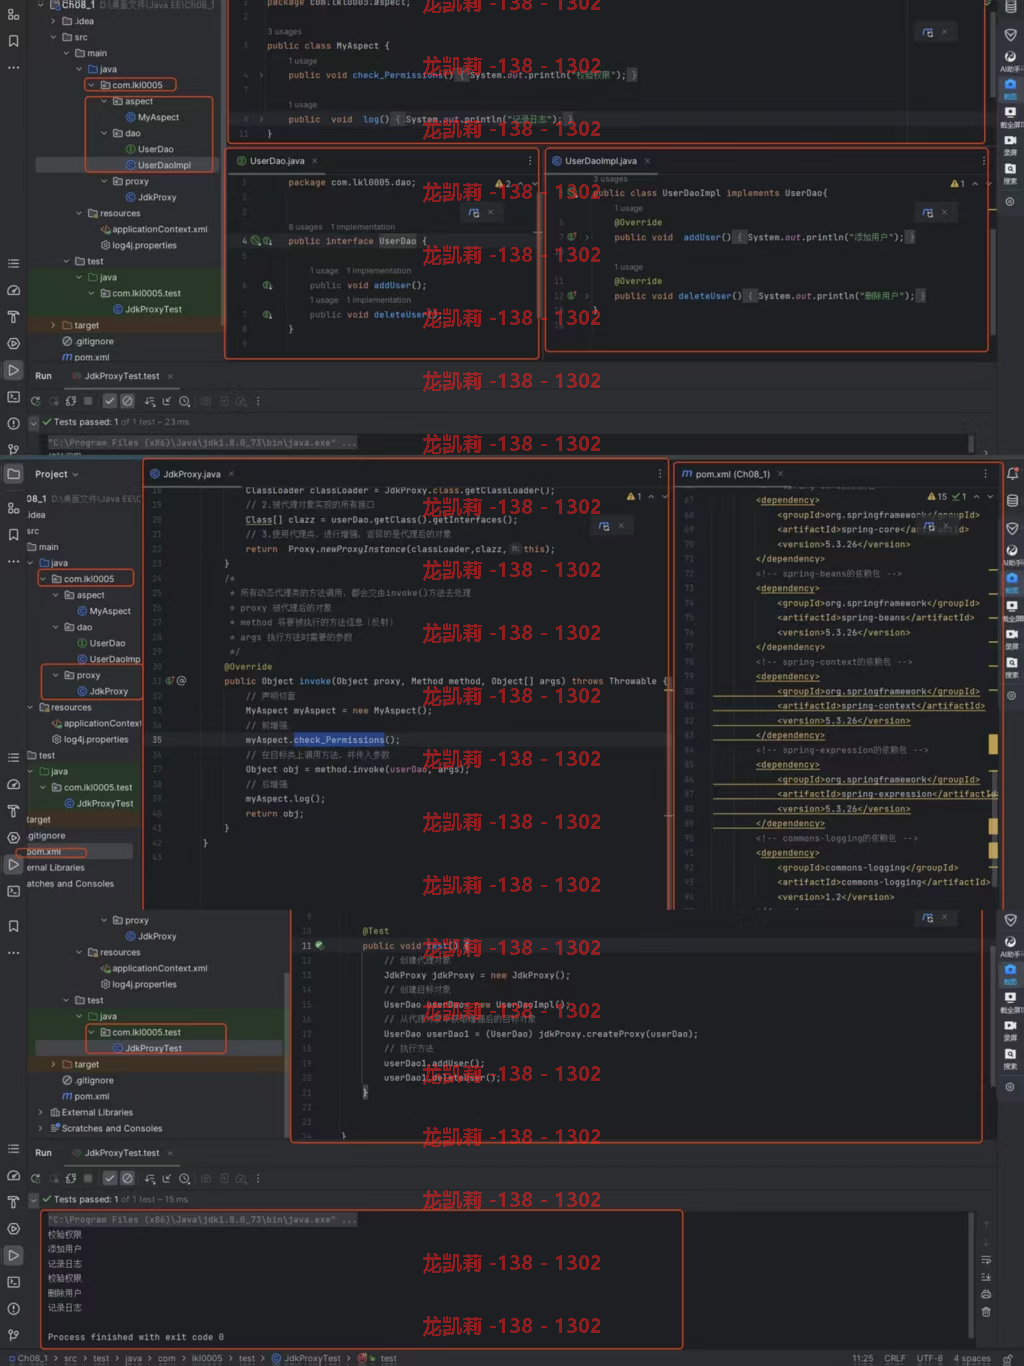The image size is (1024, 1366).
Task: Click Load Maven changes icon in UserDao editor
Action: (x=474, y=213)
